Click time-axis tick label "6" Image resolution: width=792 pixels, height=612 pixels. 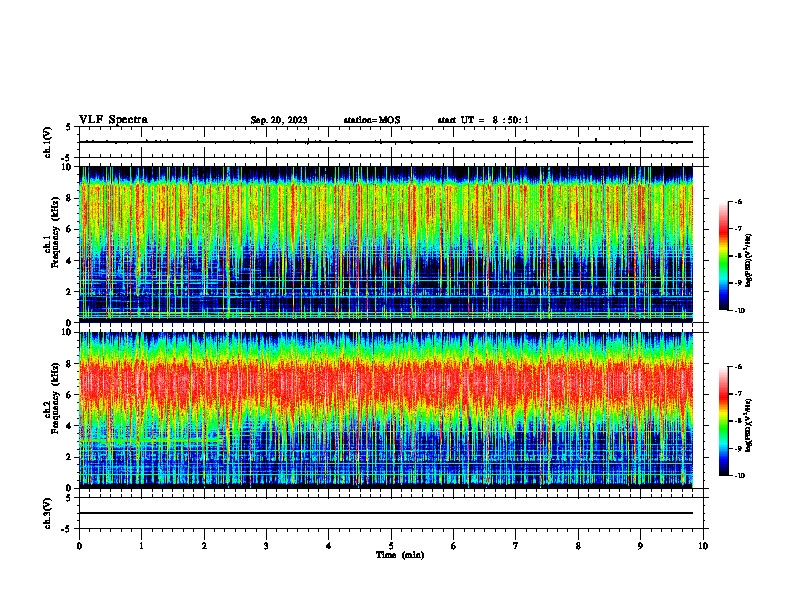pyautogui.click(x=454, y=546)
